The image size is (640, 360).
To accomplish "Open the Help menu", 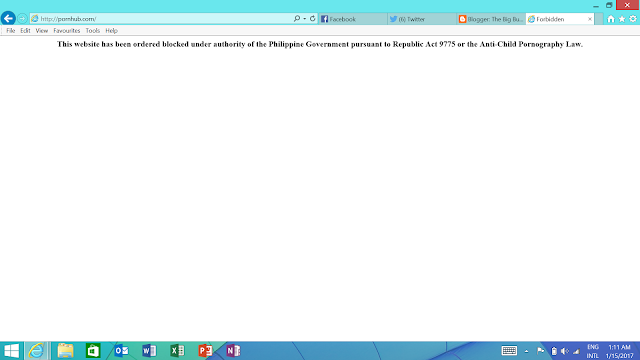I will (x=111, y=31).
